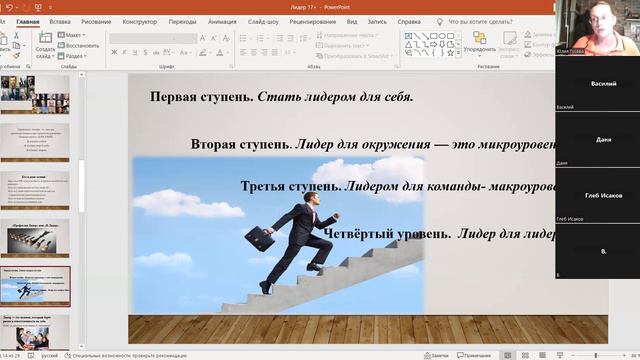Undo the last action in title bar
The height and width of the screenshot is (360, 640).
[x=10, y=7]
